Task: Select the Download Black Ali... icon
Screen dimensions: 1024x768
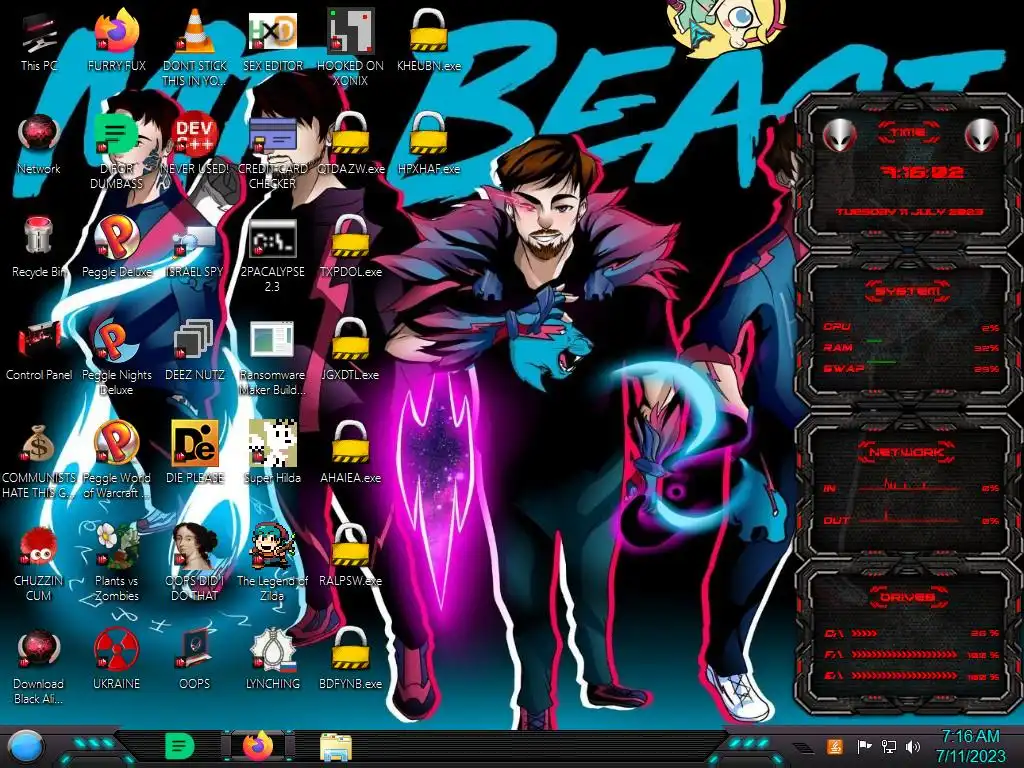Action: [39, 667]
